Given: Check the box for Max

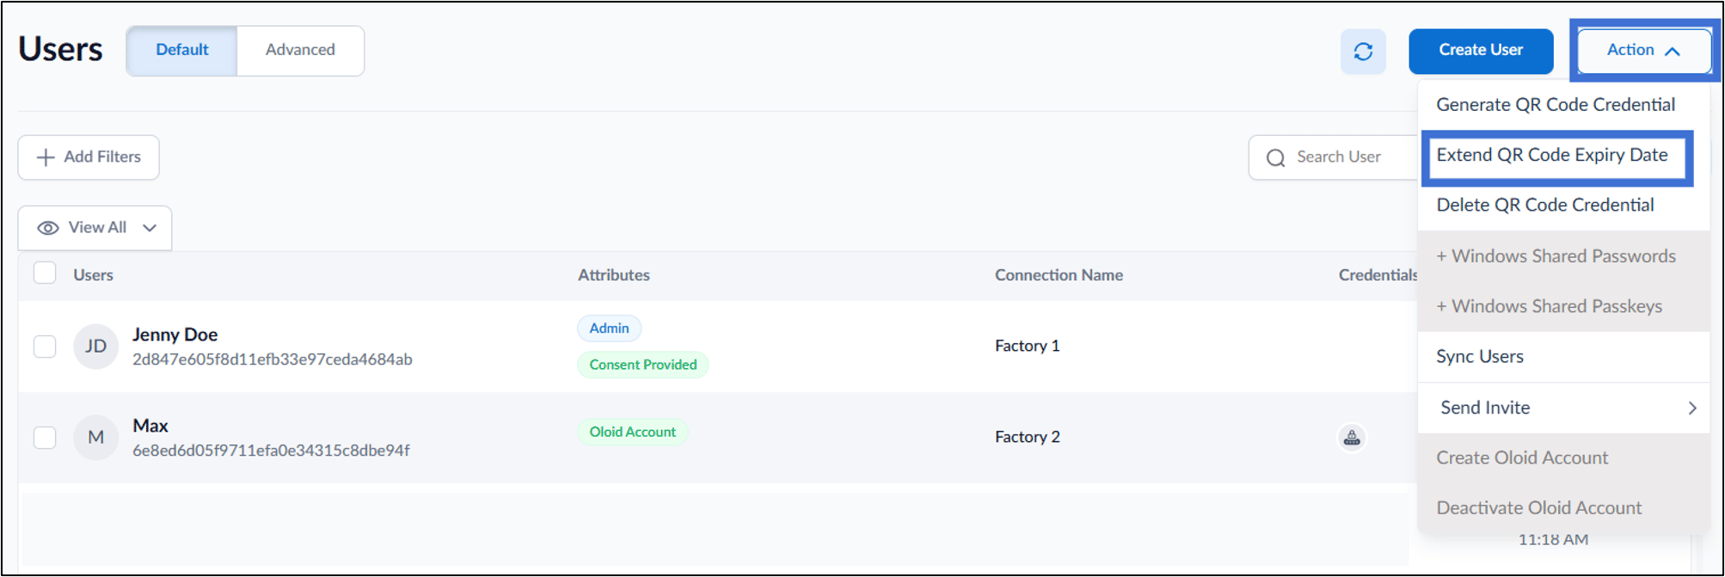Looking at the screenshot, I should click(45, 437).
